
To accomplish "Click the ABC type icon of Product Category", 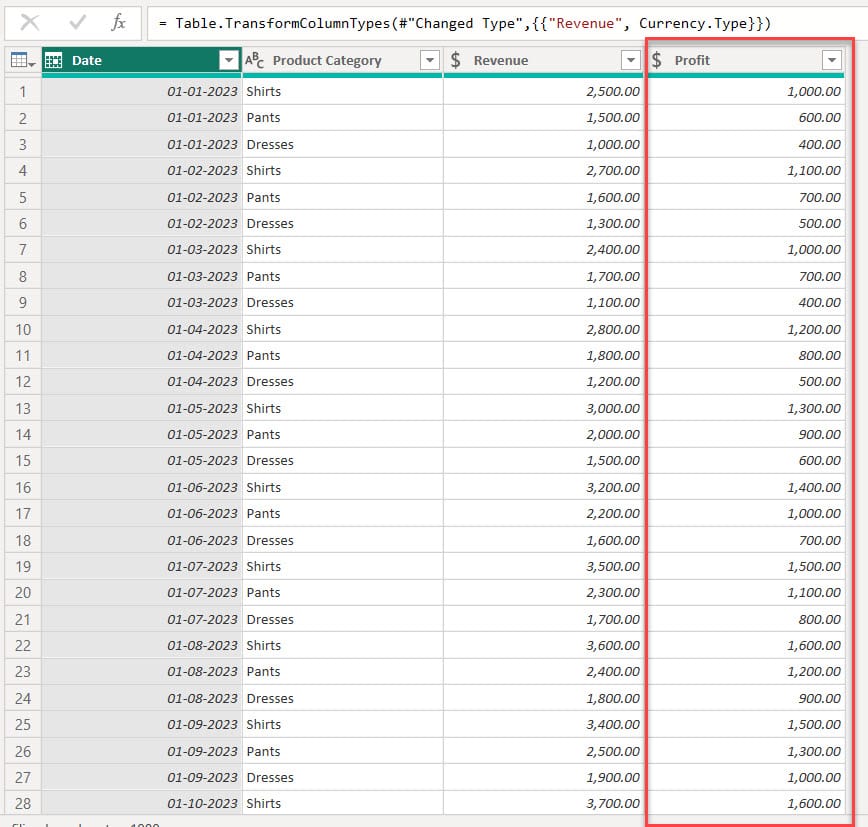I will click(255, 60).
